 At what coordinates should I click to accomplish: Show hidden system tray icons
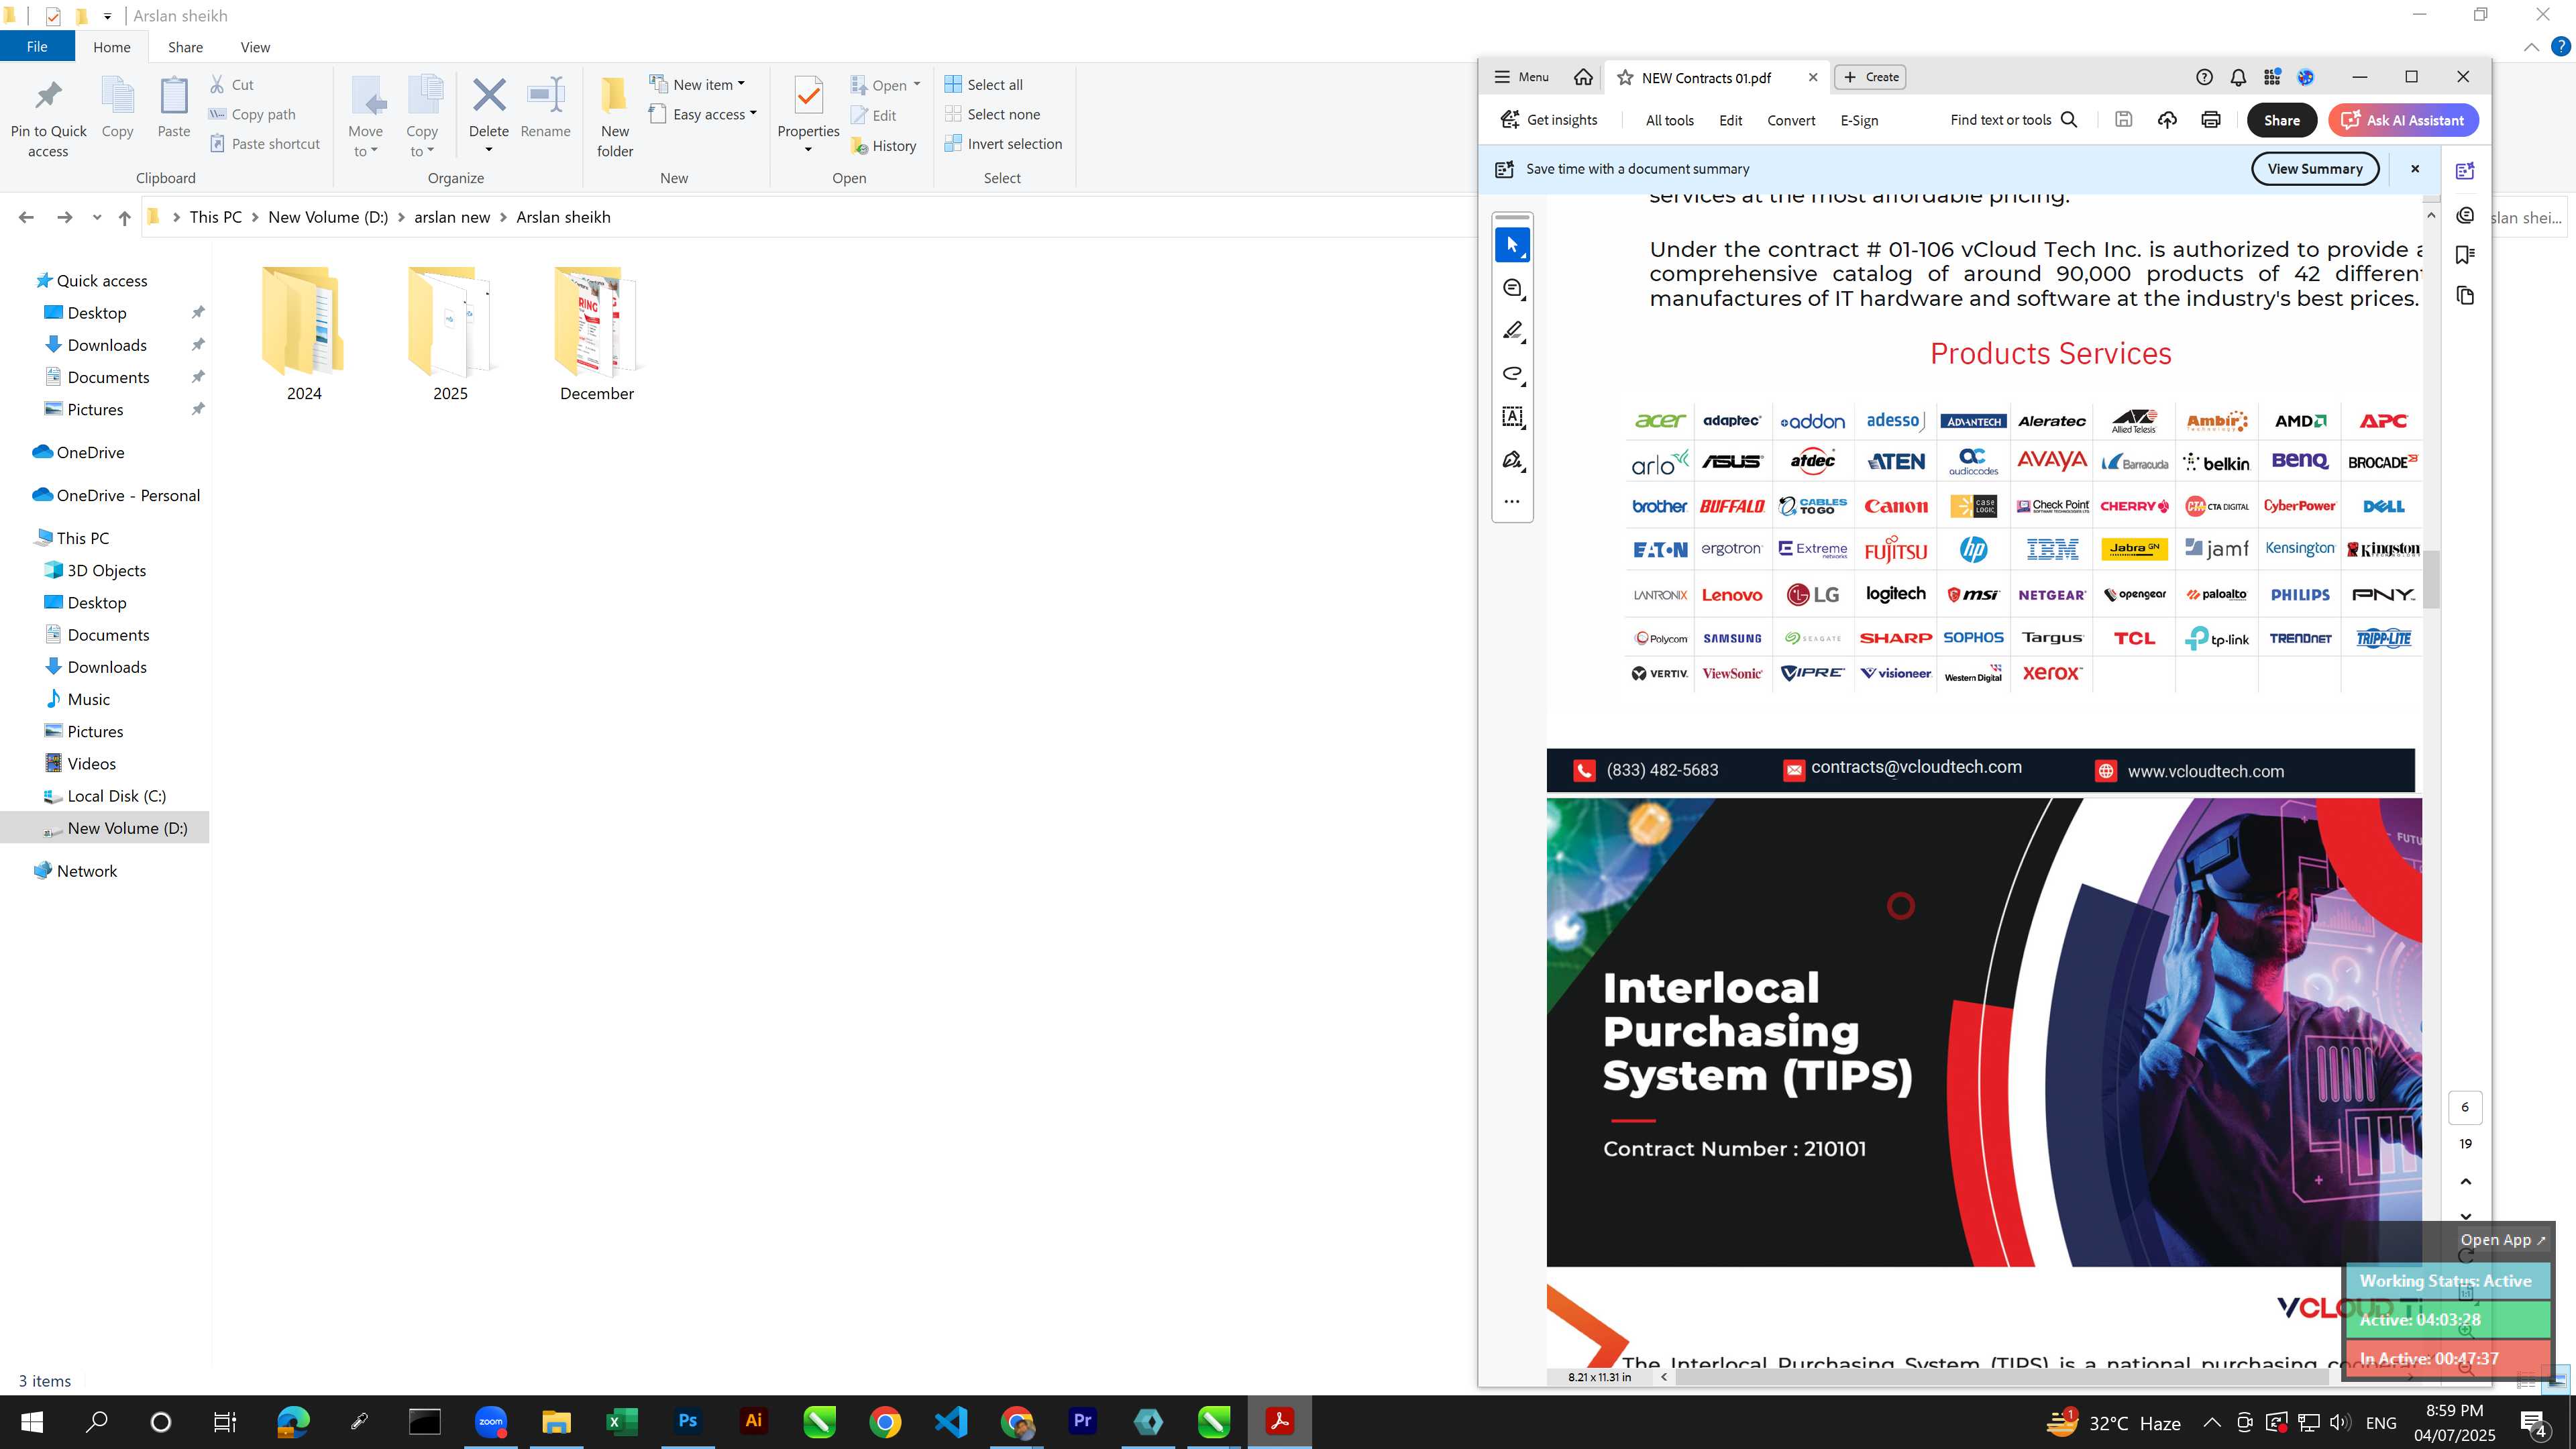(2212, 1422)
